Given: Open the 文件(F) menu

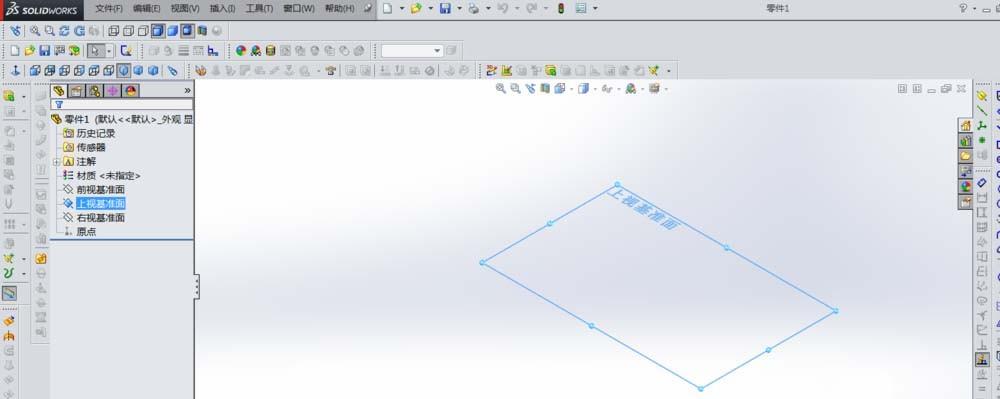Looking at the screenshot, I should pos(109,8).
